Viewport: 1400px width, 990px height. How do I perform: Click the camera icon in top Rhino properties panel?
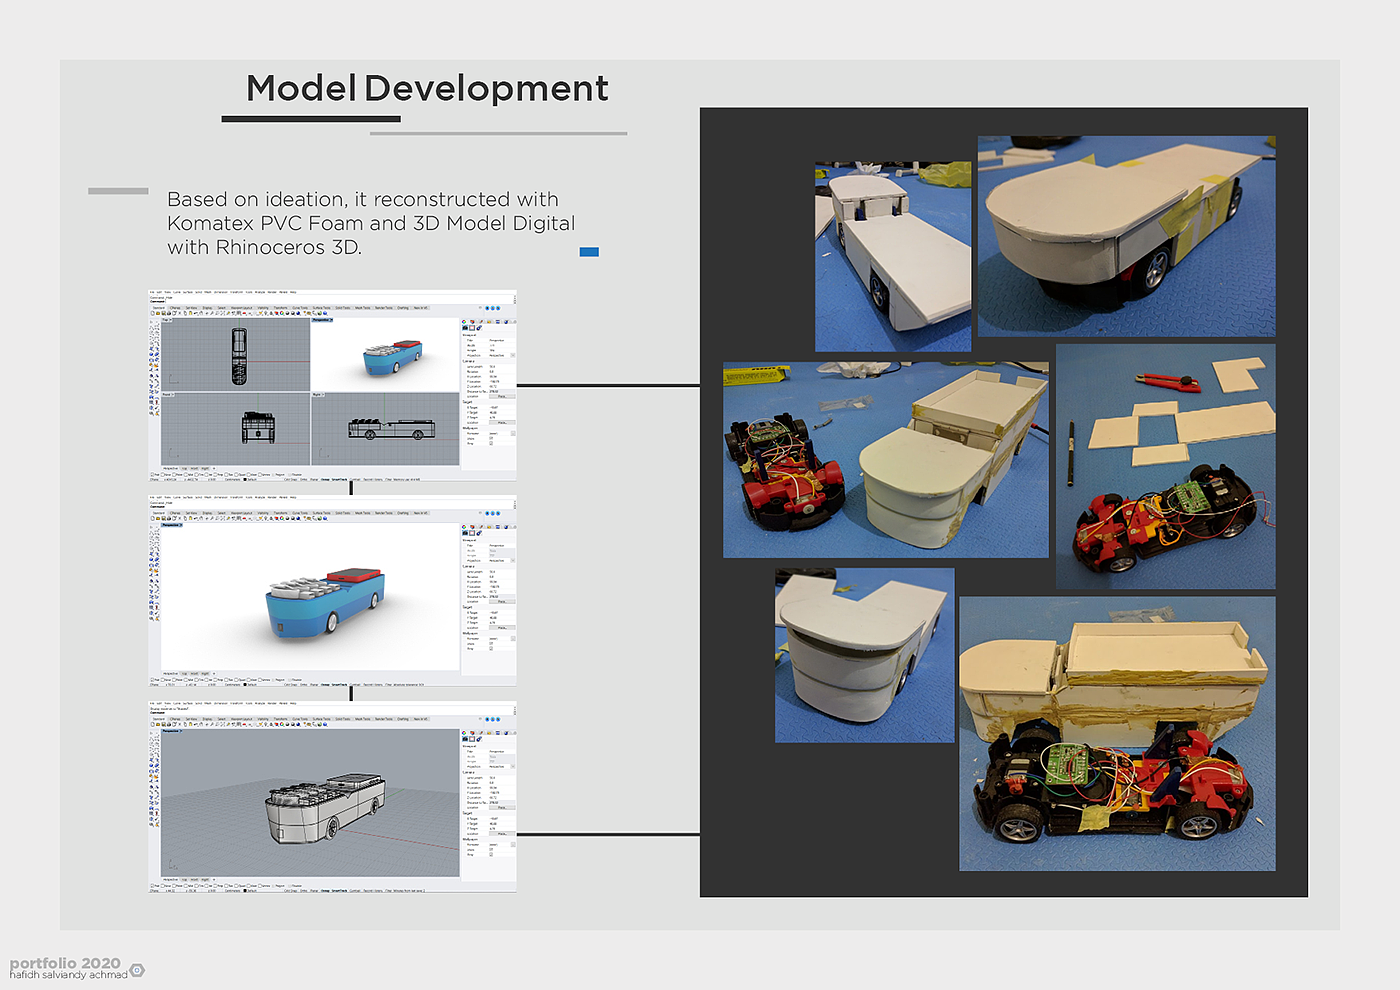466,327
